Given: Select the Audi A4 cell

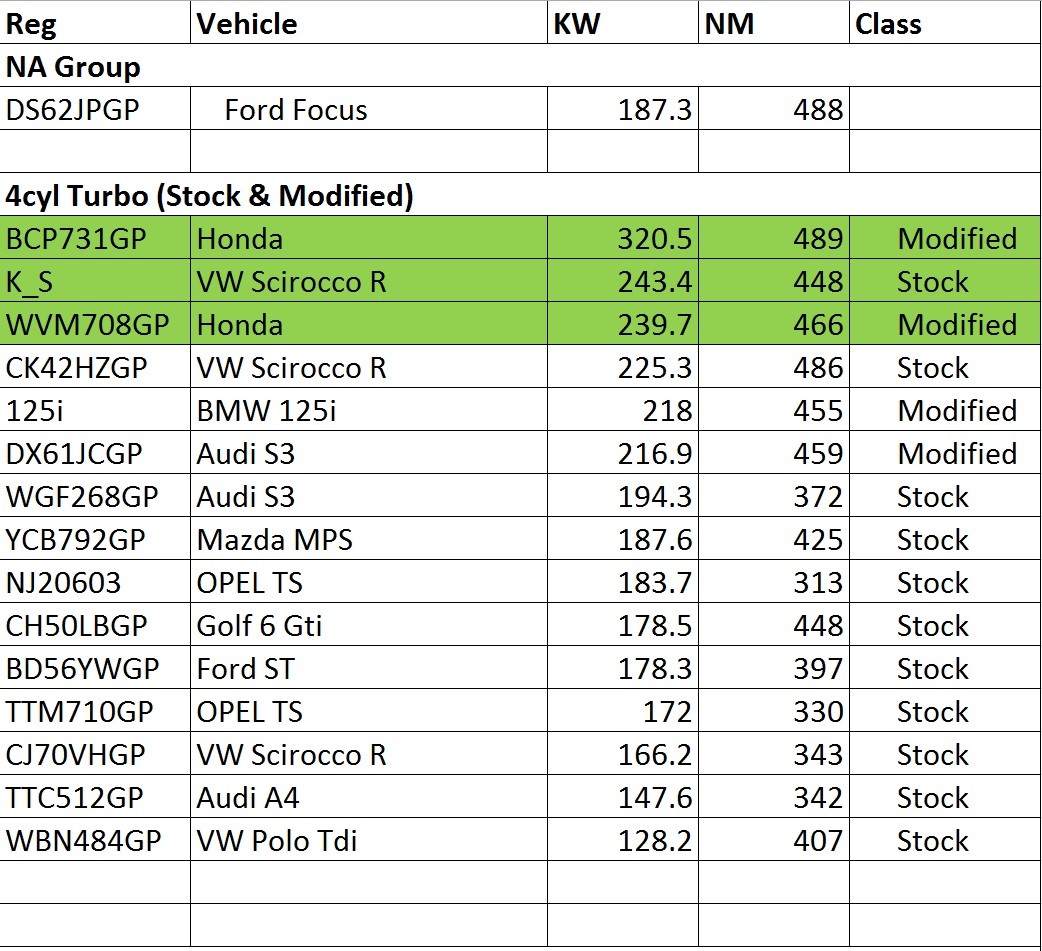Looking at the screenshot, I should (368, 798).
